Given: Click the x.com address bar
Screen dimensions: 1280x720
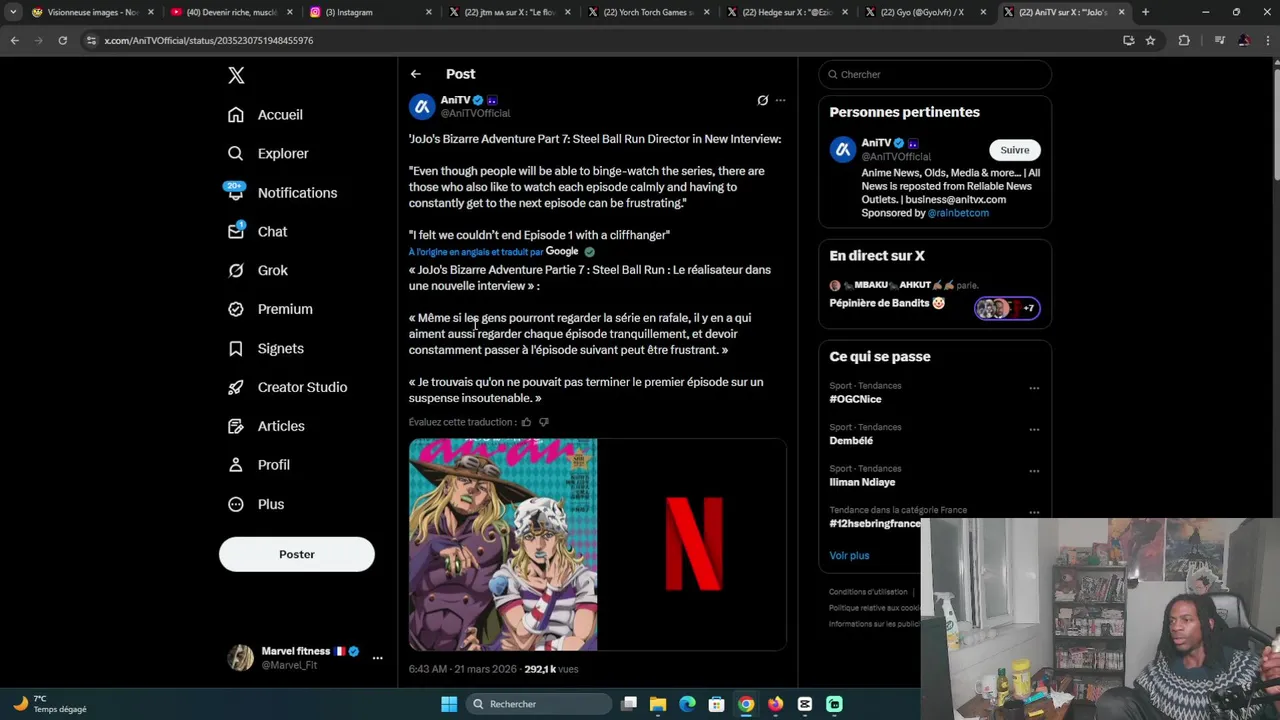Looking at the screenshot, I should 600,40.
